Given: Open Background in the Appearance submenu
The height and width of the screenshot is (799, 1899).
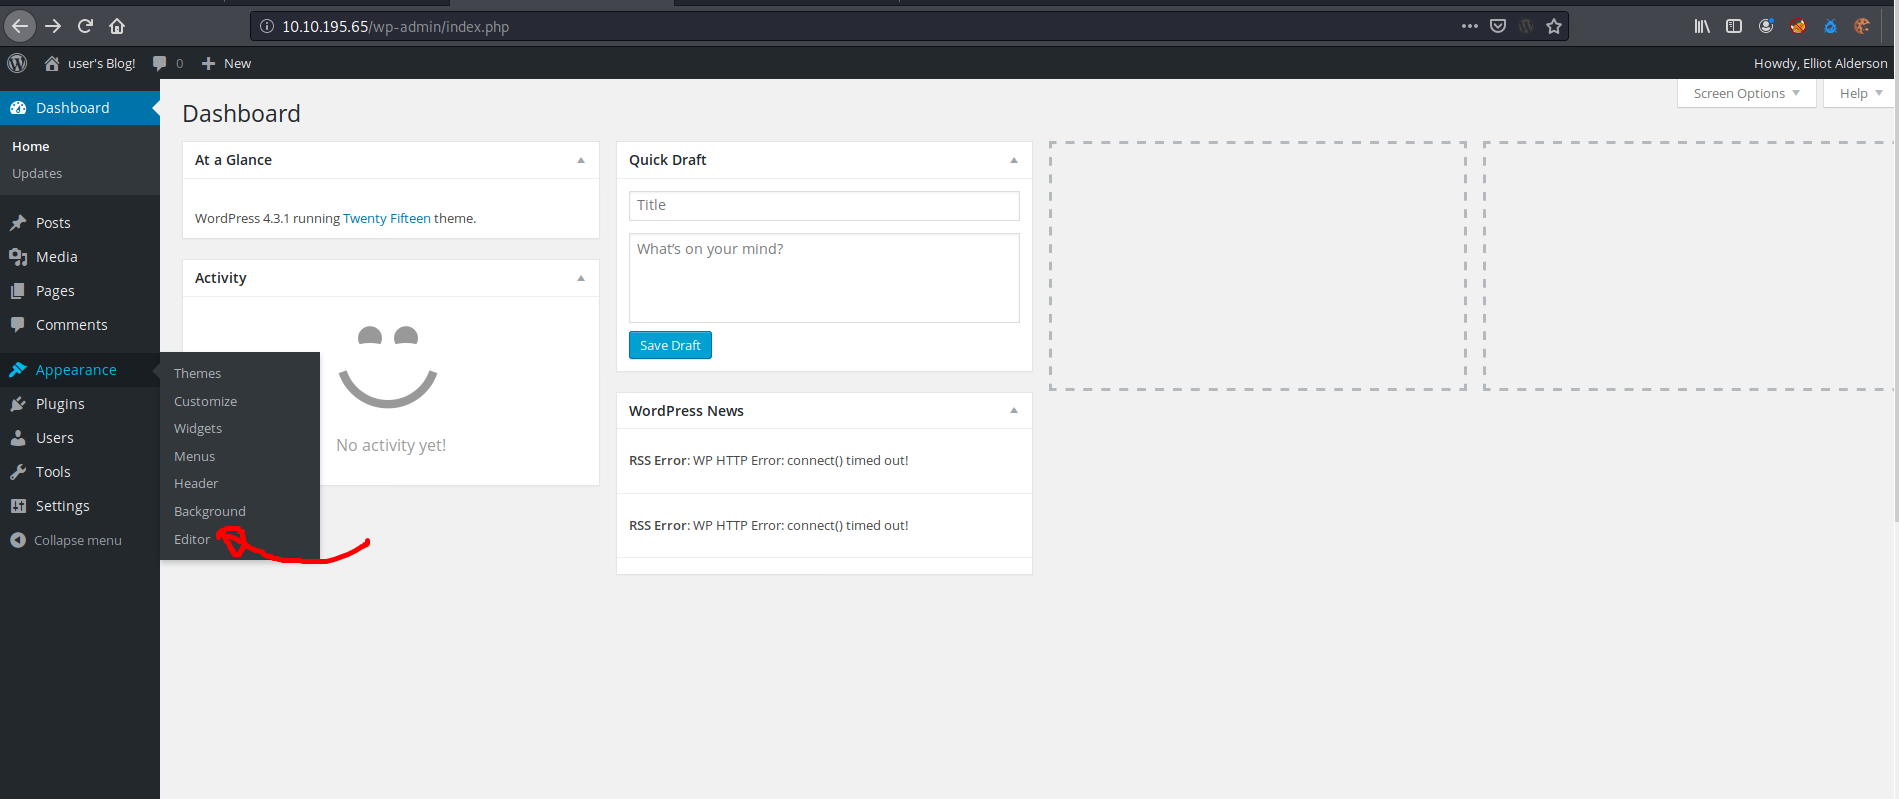Looking at the screenshot, I should (x=210, y=511).
